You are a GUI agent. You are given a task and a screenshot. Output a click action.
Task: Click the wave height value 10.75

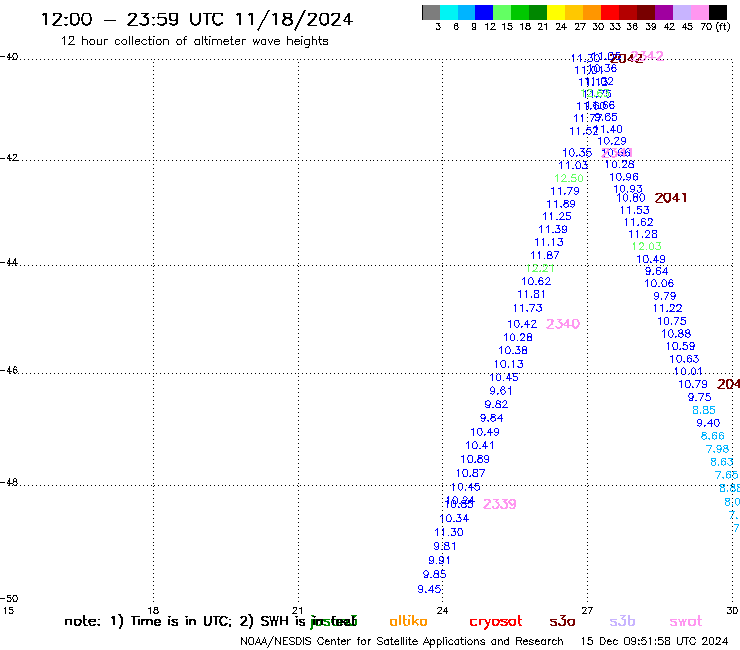pos(672,321)
